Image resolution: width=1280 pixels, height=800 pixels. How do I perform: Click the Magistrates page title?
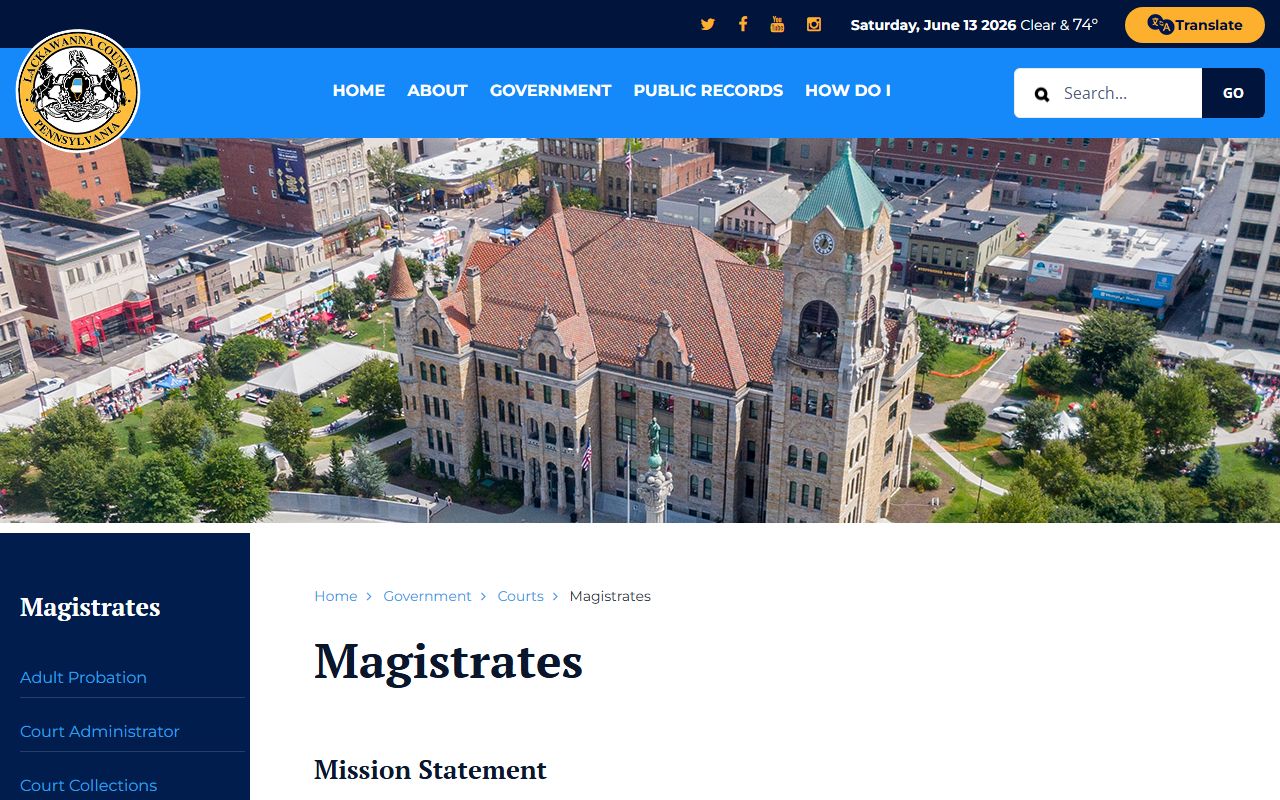point(448,661)
